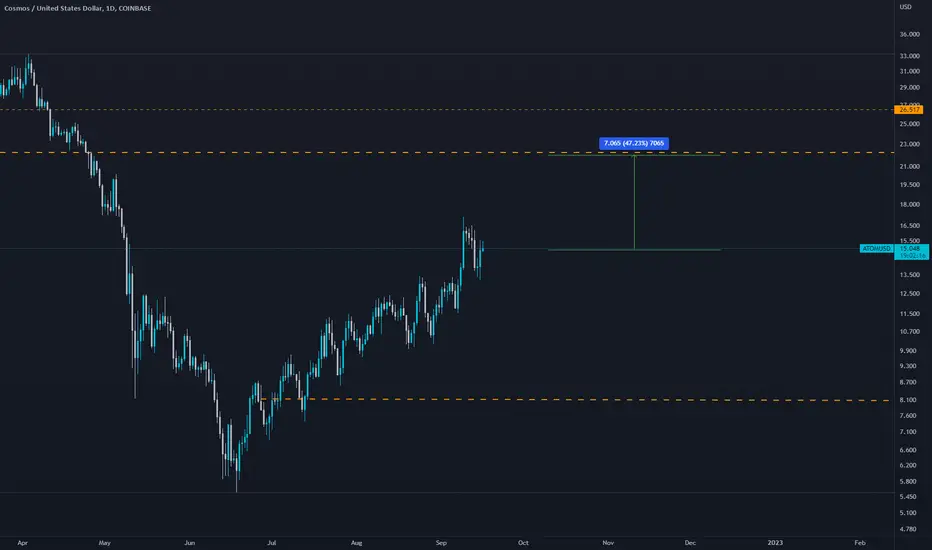Click the 36.000 price scale label
Viewport: 932px width, 550px height.
pyautogui.click(x=910, y=34)
